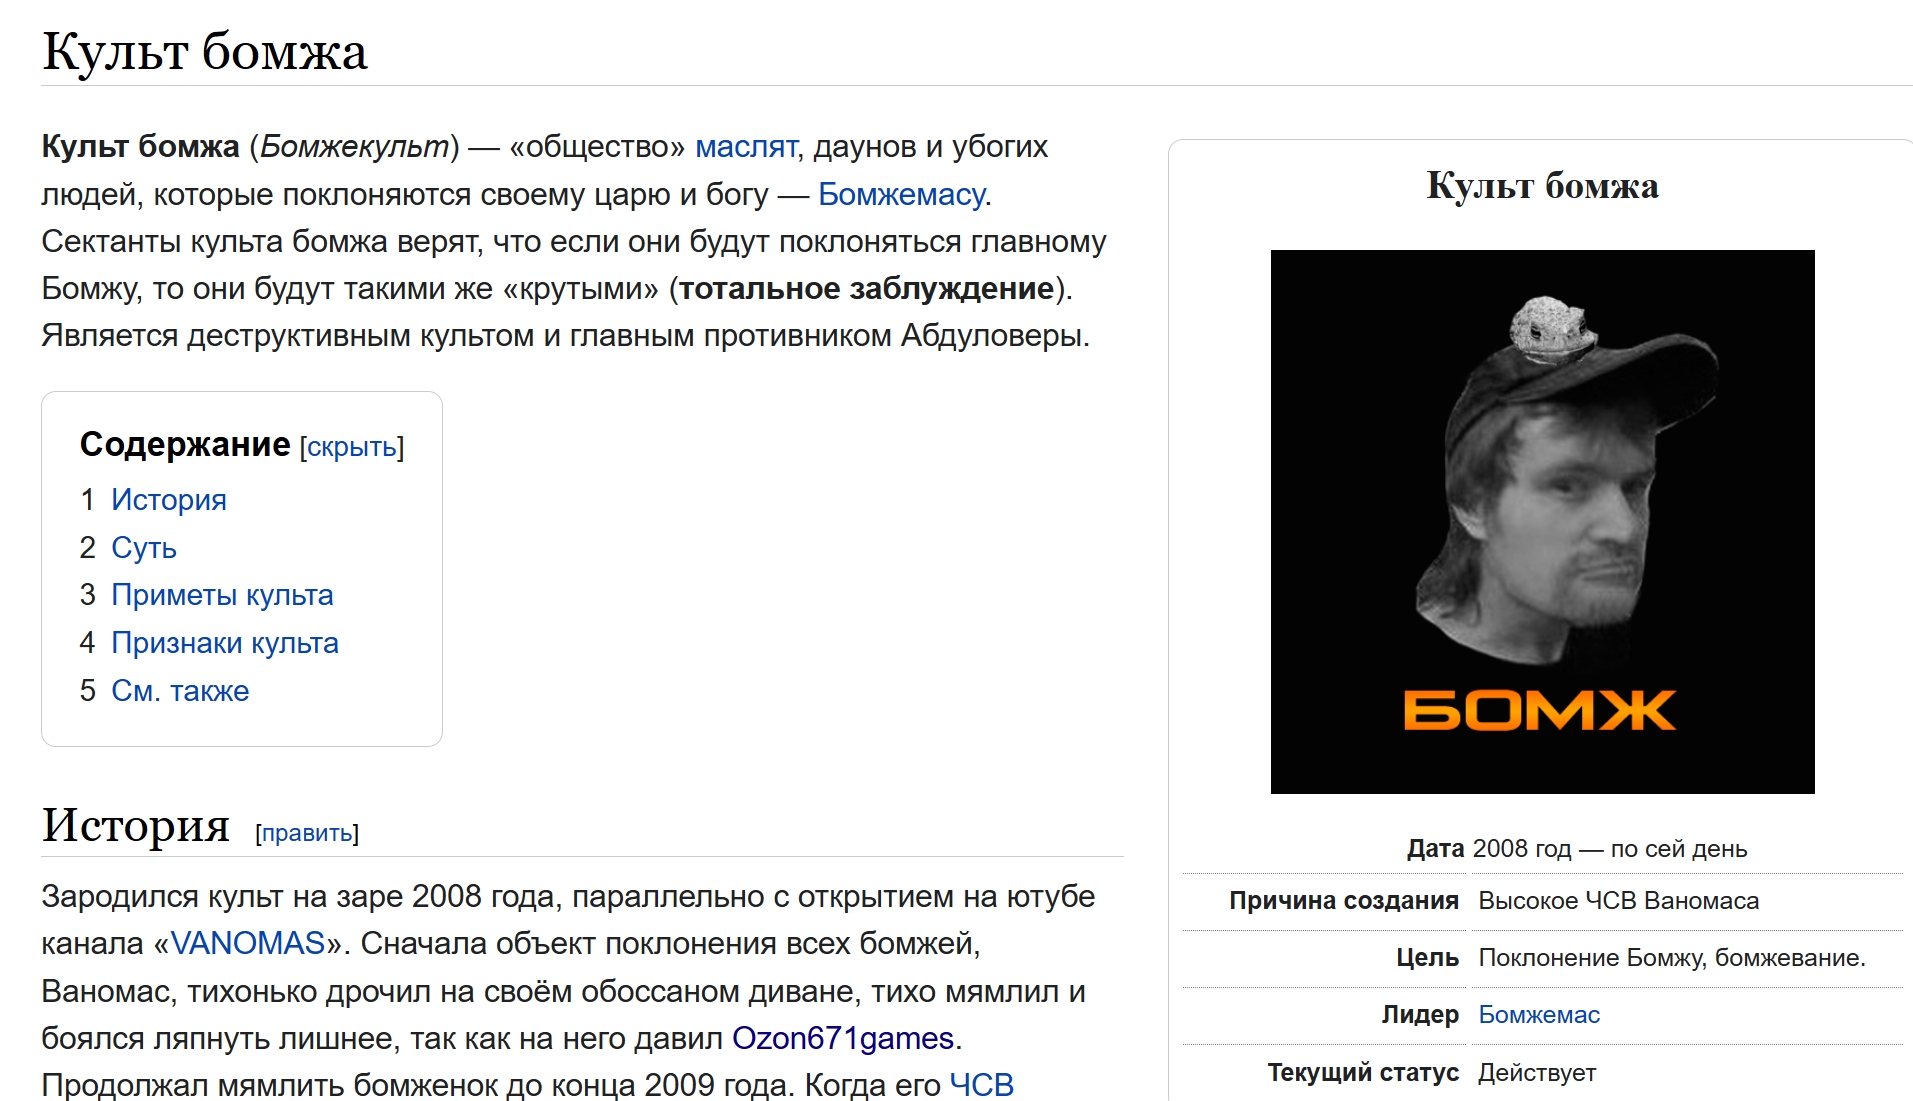Screen dimensions: 1913x1101
Task: Click the «Причина создания» infobox label
Action: (1344, 901)
